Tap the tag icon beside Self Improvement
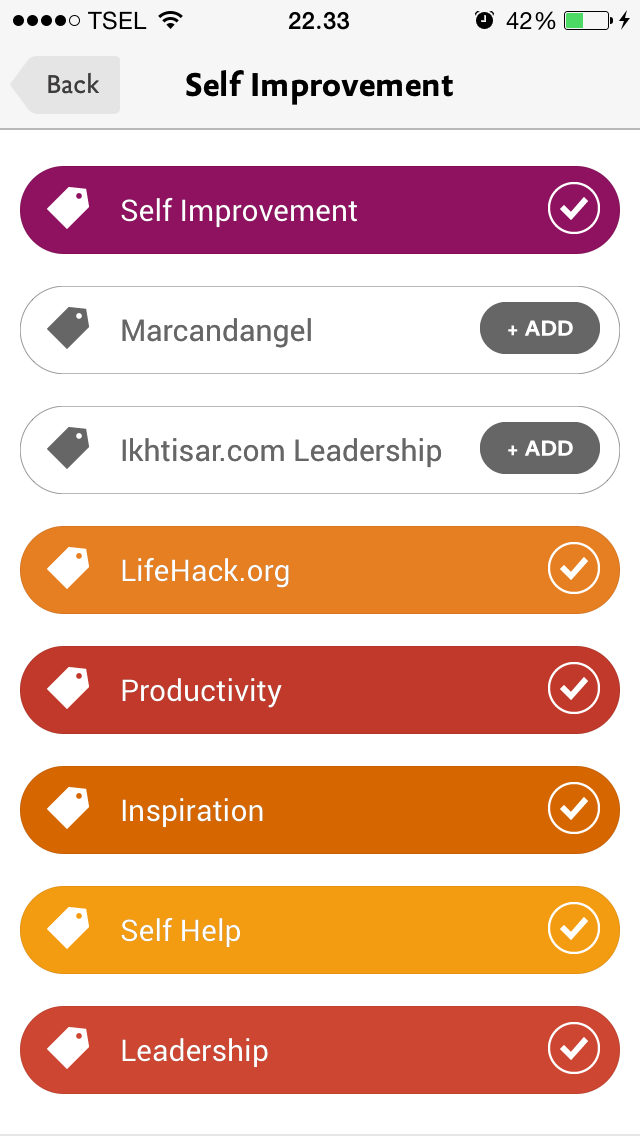The width and height of the screenshot is (640, 1136). tap(68, 208)
